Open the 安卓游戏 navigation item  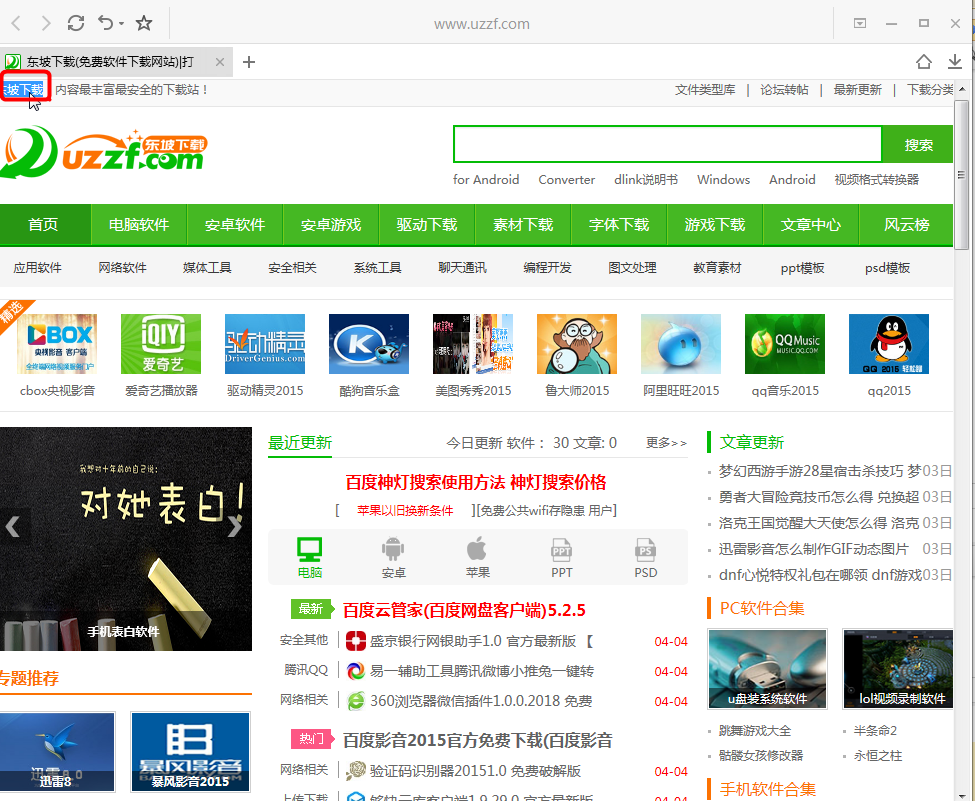(x=331, y=225)
